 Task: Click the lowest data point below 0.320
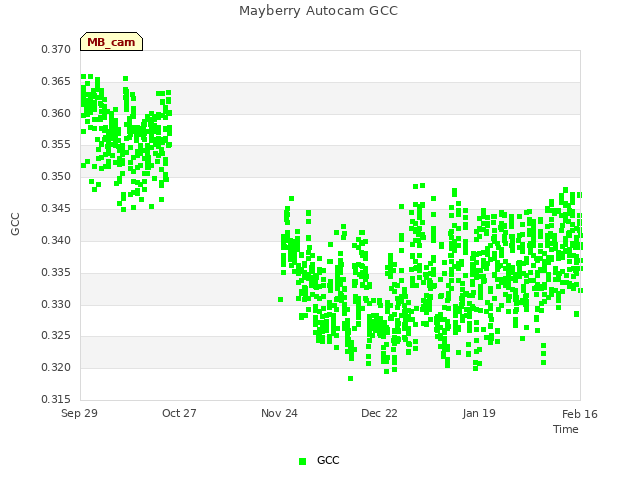pyautogui.click(x=350, y=378)
